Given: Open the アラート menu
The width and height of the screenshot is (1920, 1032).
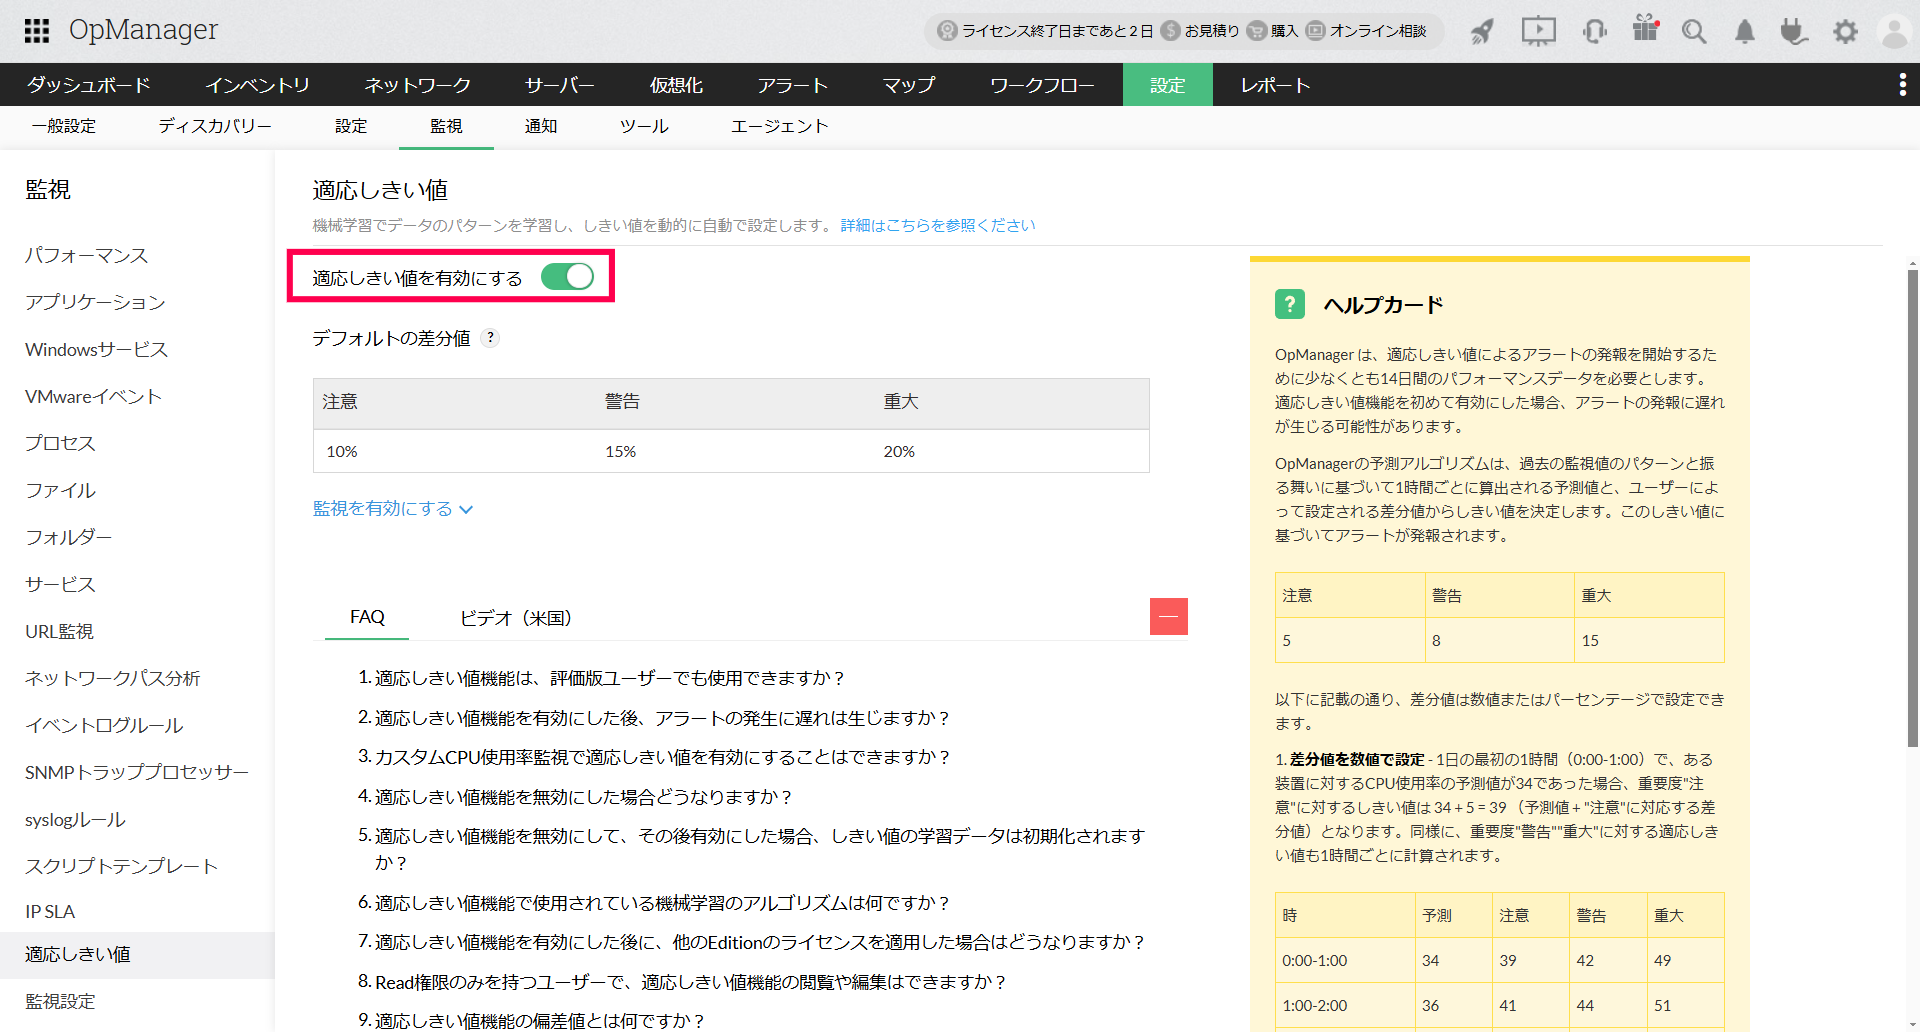Looking at the screenshot, I should click(792, 85).
